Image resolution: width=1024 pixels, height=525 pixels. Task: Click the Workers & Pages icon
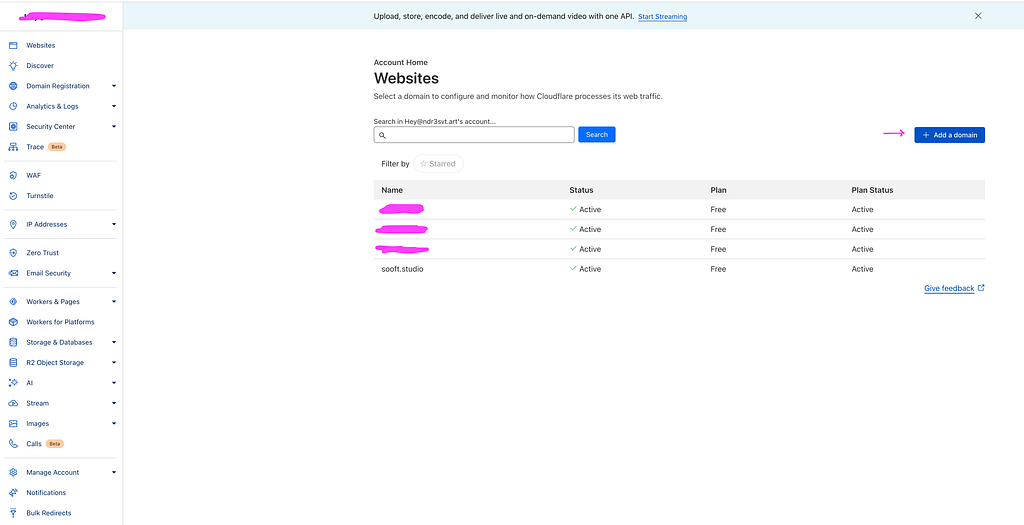[x=13, y=302]
